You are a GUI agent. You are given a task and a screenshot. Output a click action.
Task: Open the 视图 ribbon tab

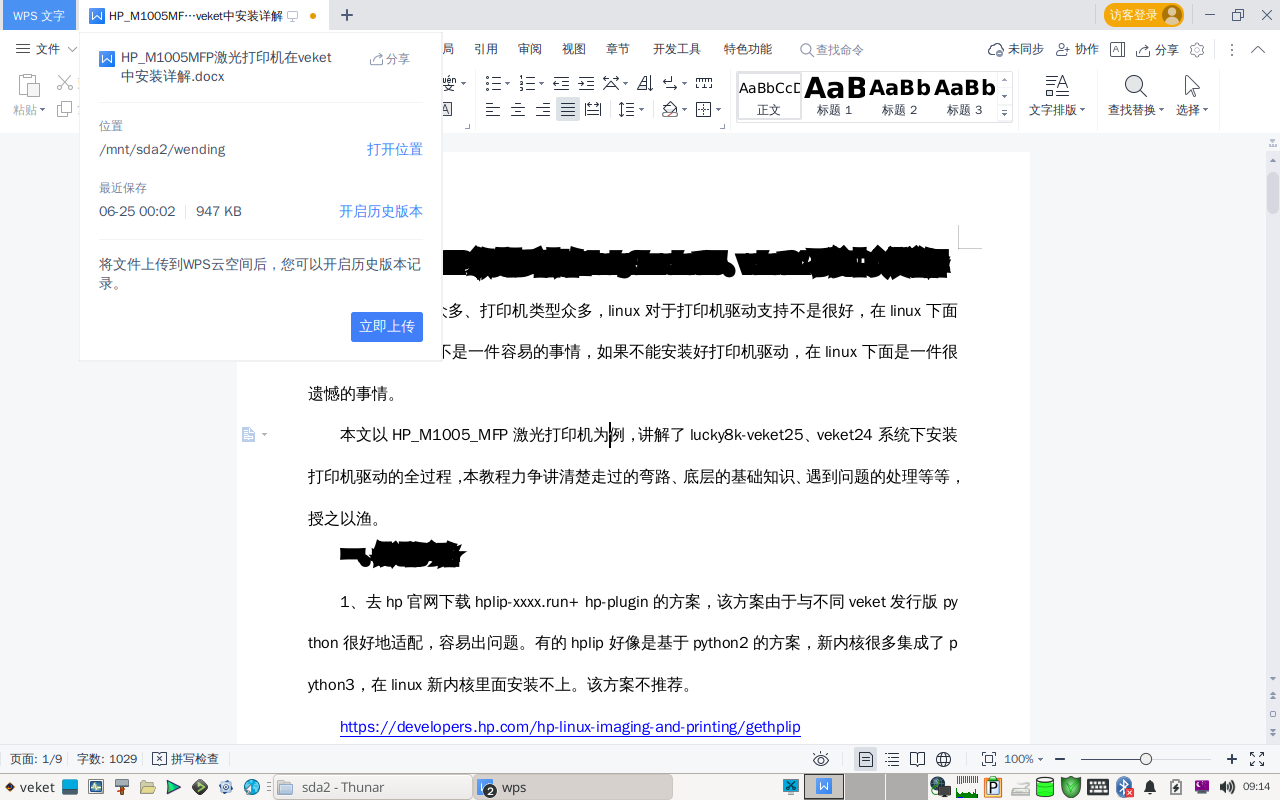(x=574, y=49)
